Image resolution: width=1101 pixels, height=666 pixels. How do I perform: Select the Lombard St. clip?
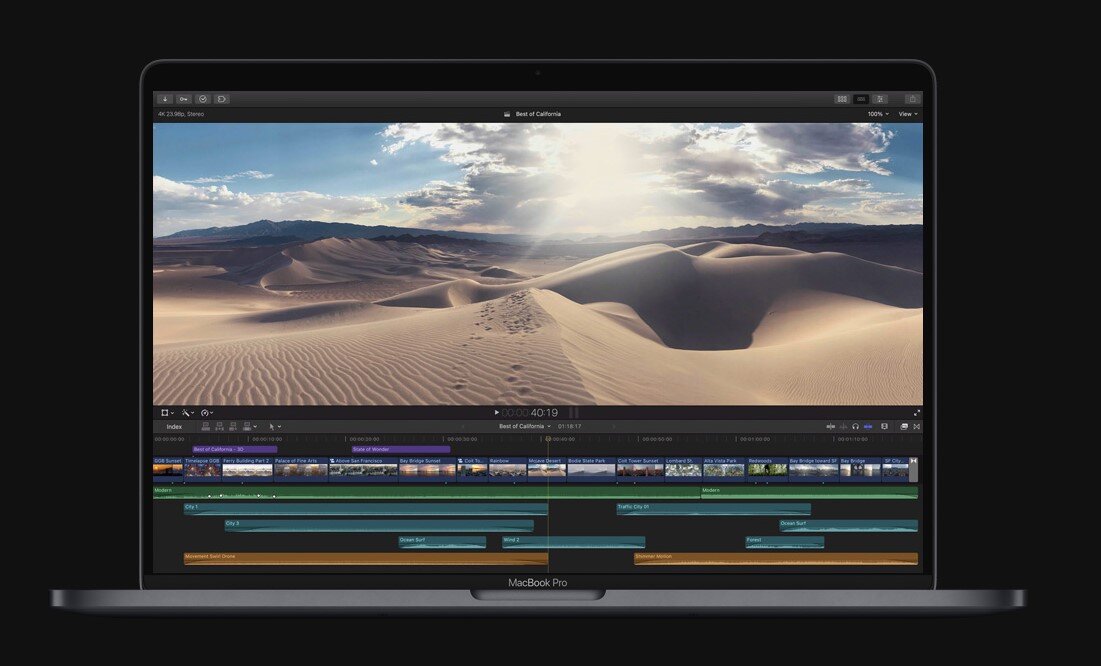683,469
